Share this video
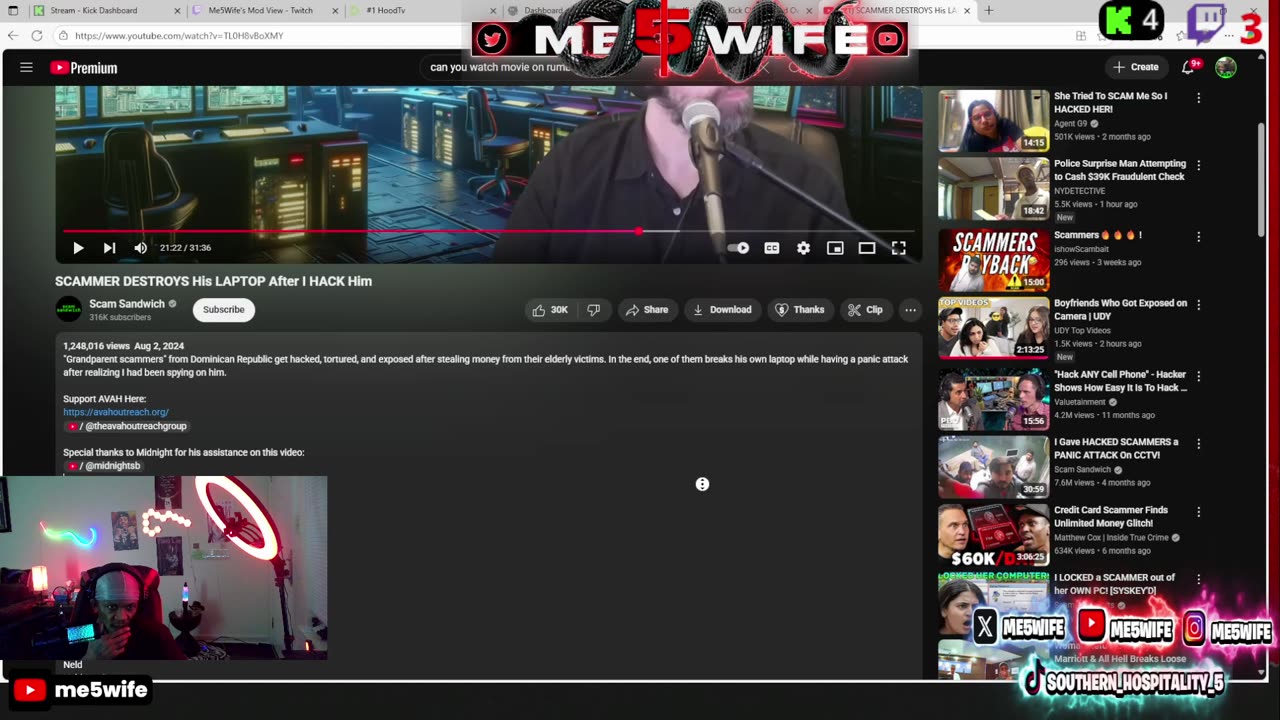 (x=646, y=310)
